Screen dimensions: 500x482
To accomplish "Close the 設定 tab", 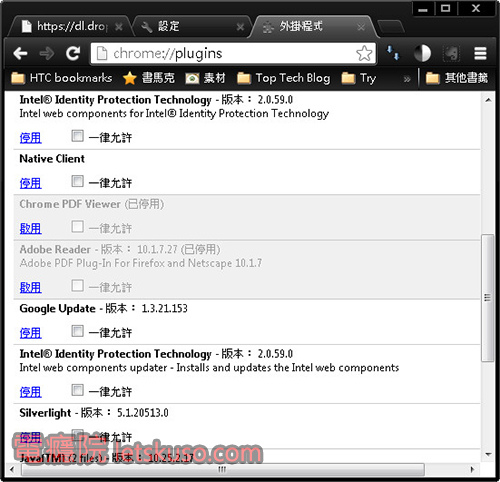I will (240, 27).
